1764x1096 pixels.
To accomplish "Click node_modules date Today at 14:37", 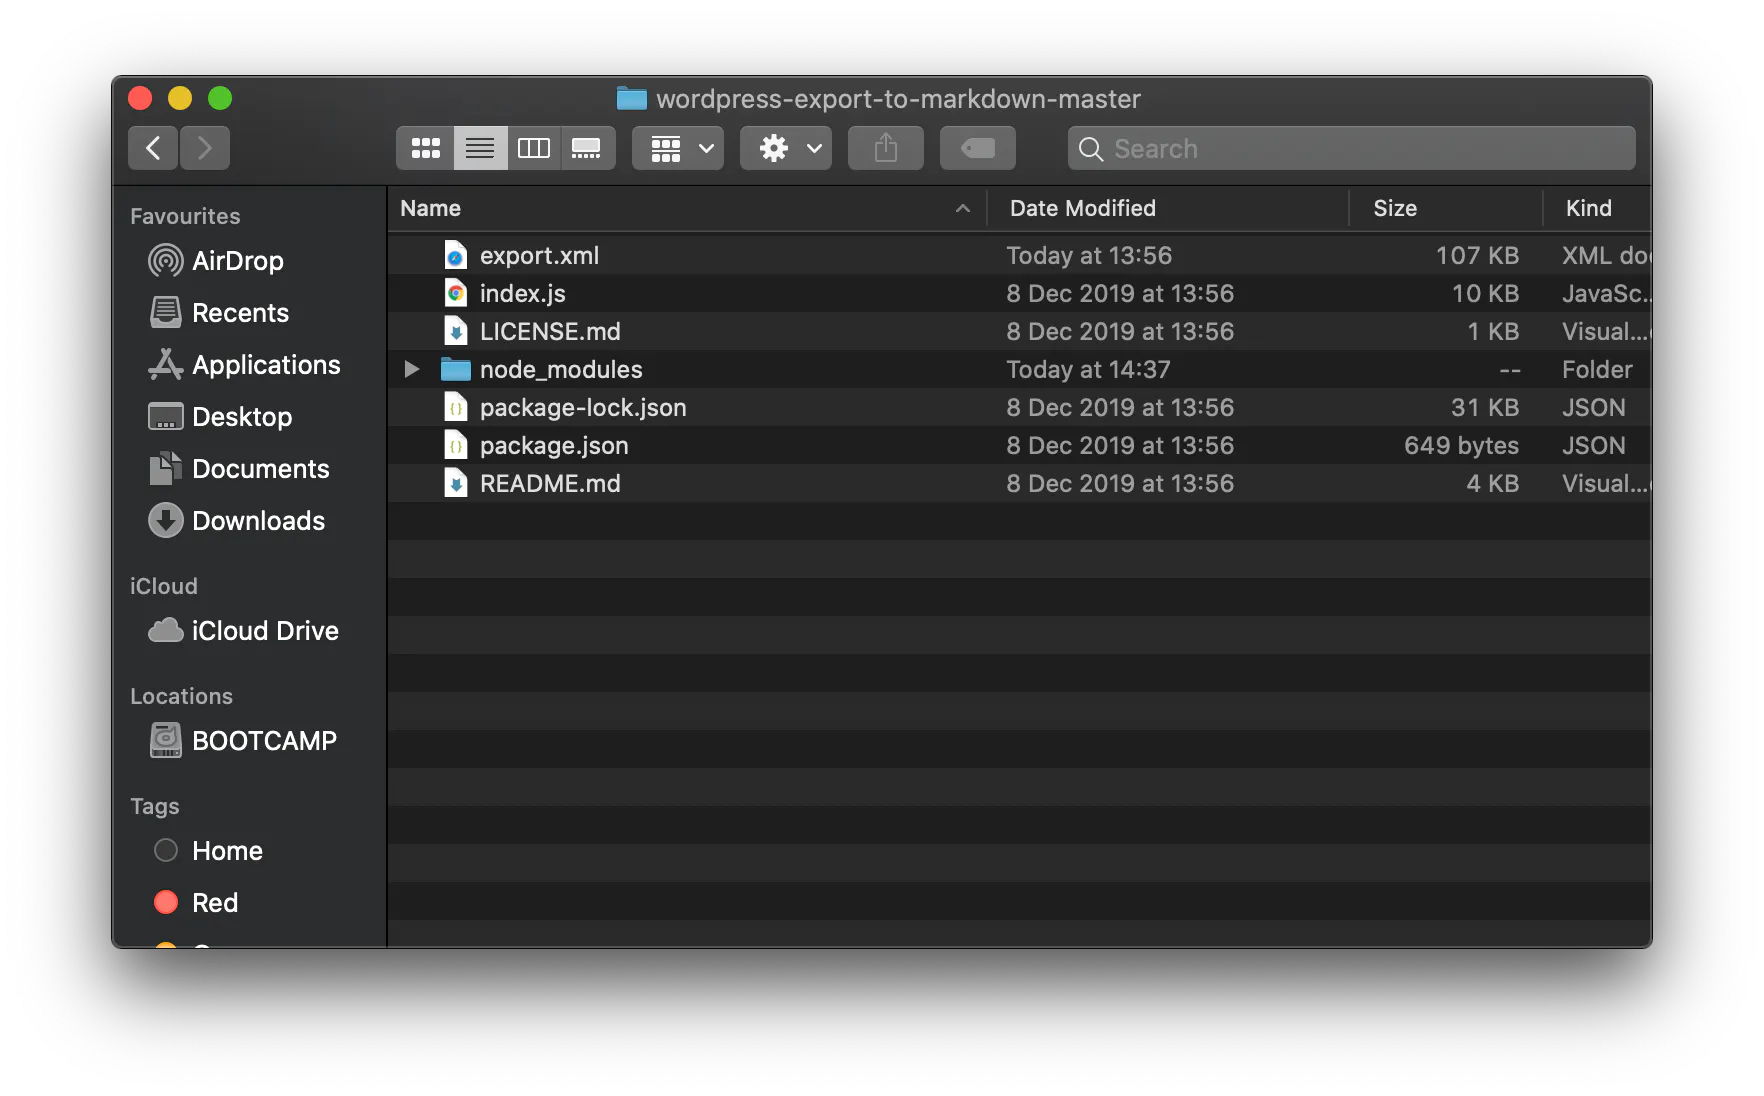I will pos(1088,369).
